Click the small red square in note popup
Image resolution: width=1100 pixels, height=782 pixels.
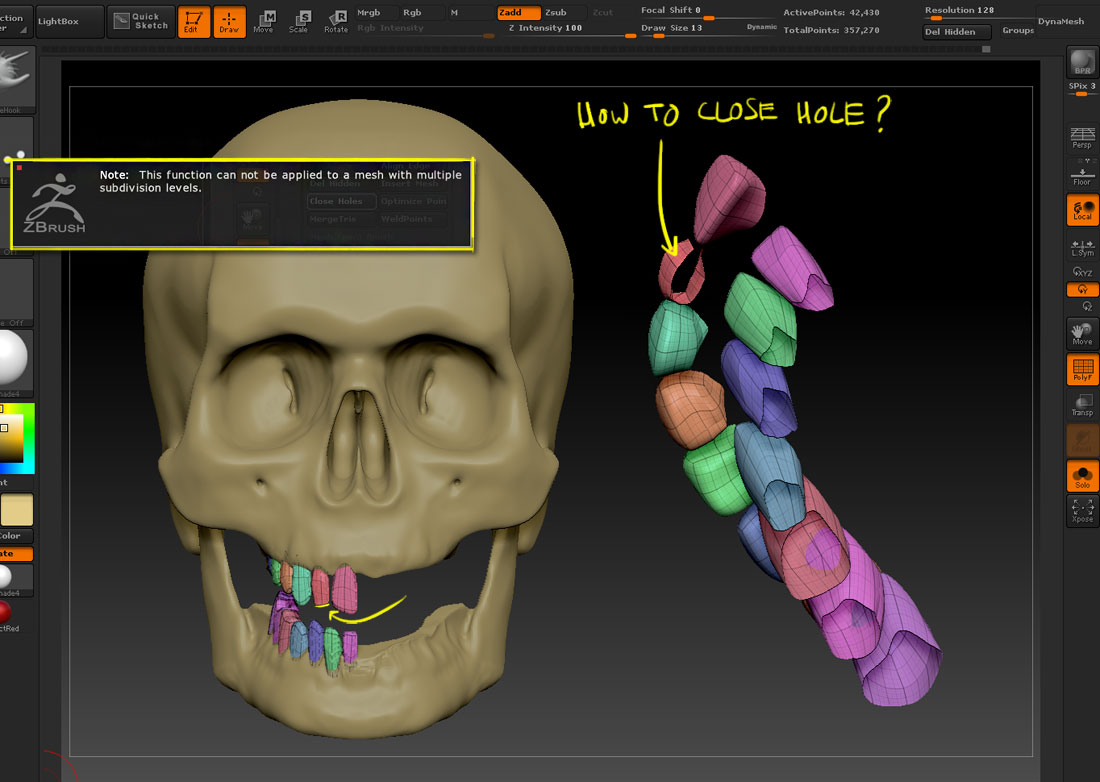[x=20, y=168]
